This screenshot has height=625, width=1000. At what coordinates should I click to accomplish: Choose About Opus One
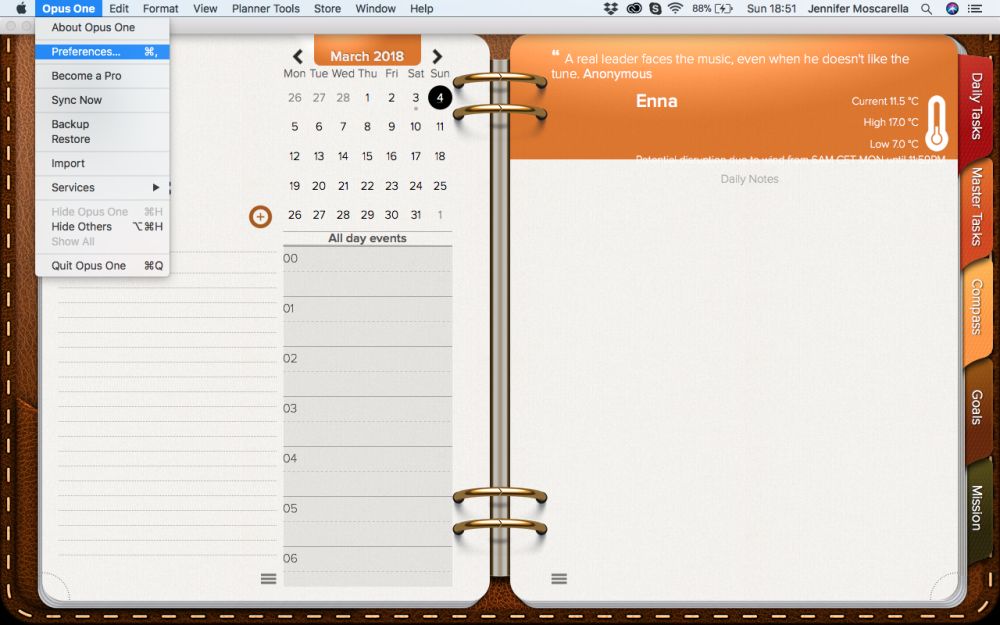point(102,27)
